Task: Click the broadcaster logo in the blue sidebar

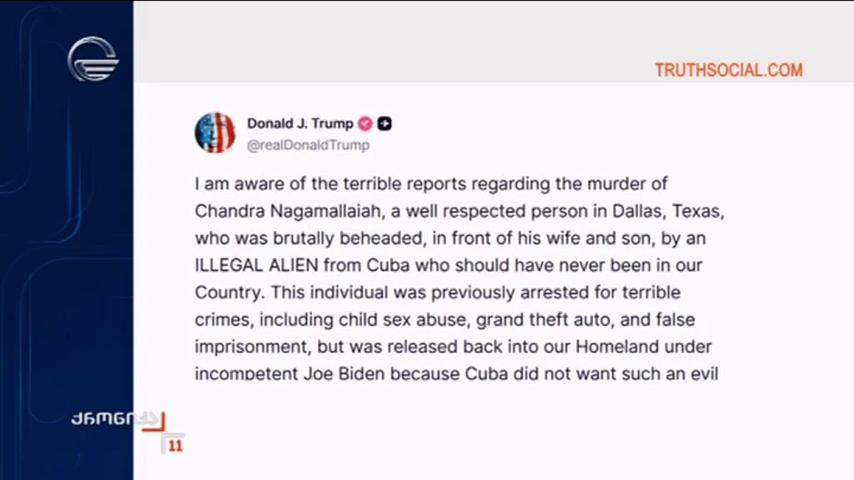Action: click(93, 59)
